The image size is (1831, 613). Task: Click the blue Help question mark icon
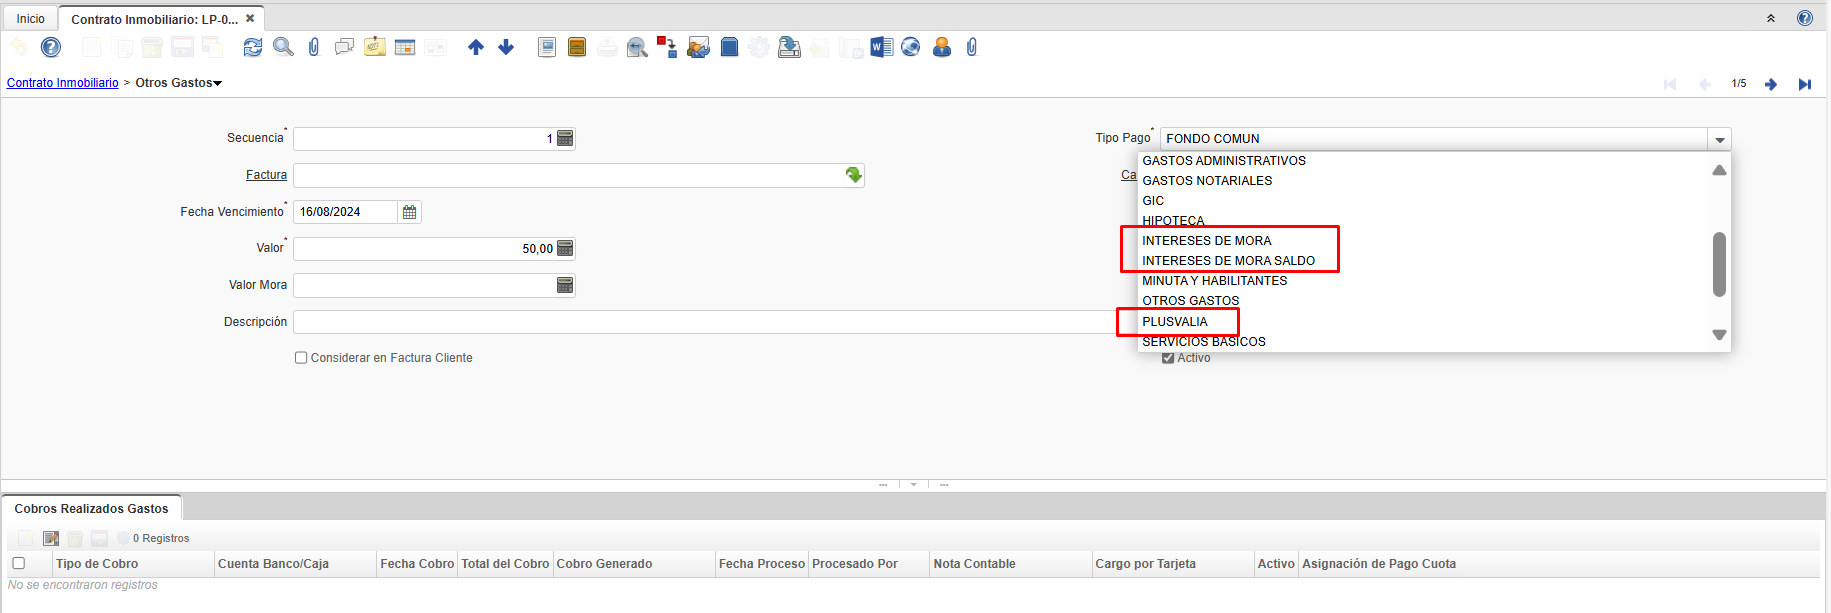coord(51,47)
